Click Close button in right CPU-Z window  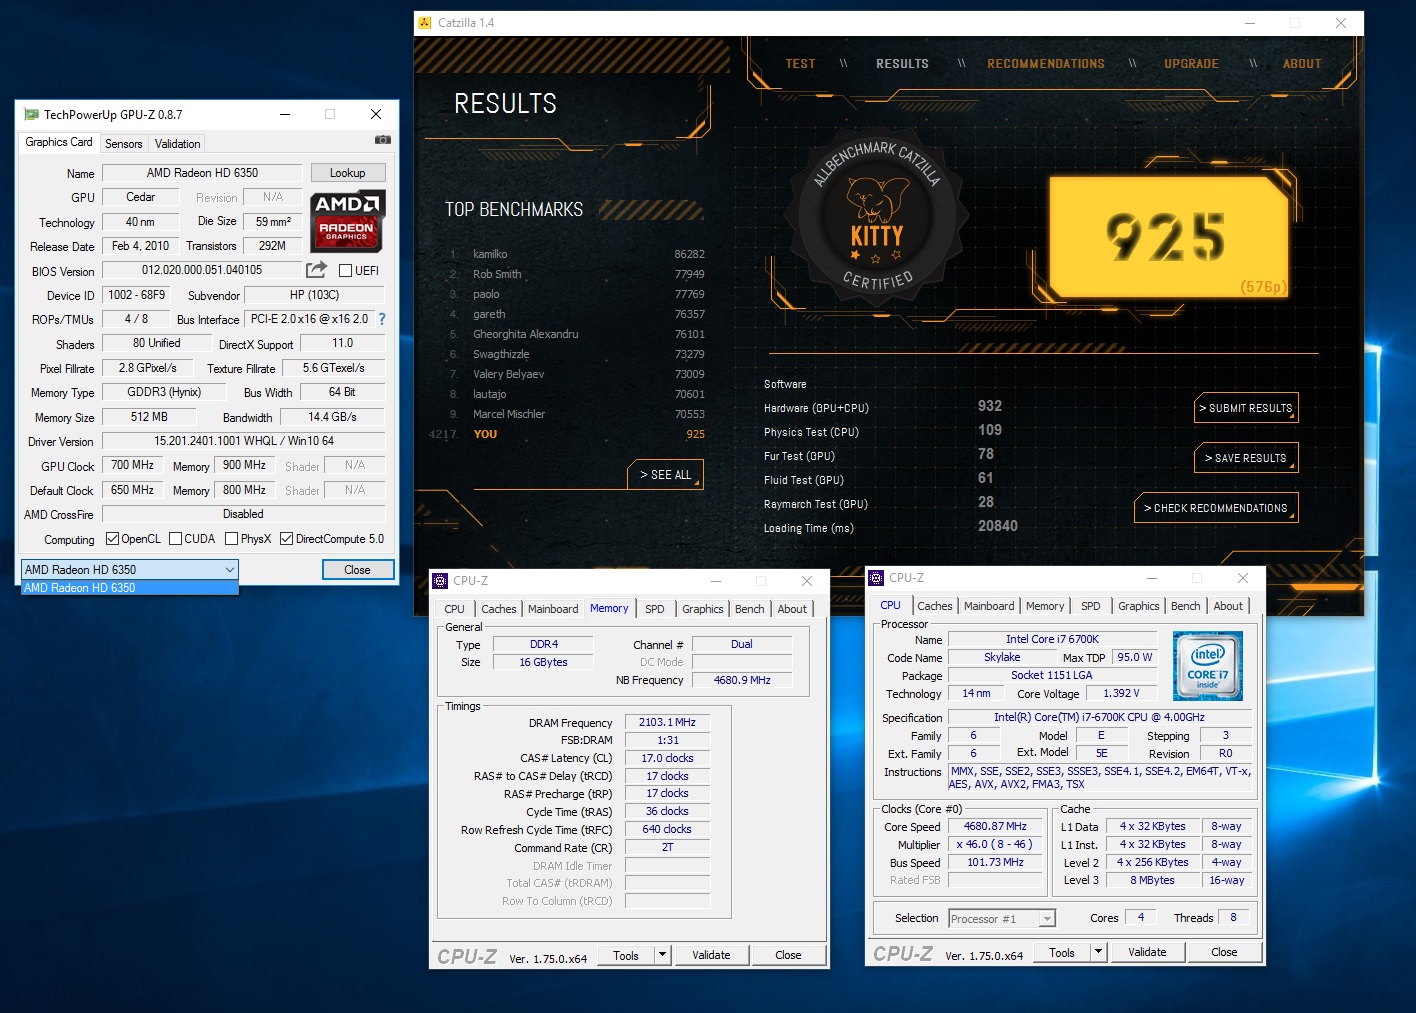tap(1224, 952)
